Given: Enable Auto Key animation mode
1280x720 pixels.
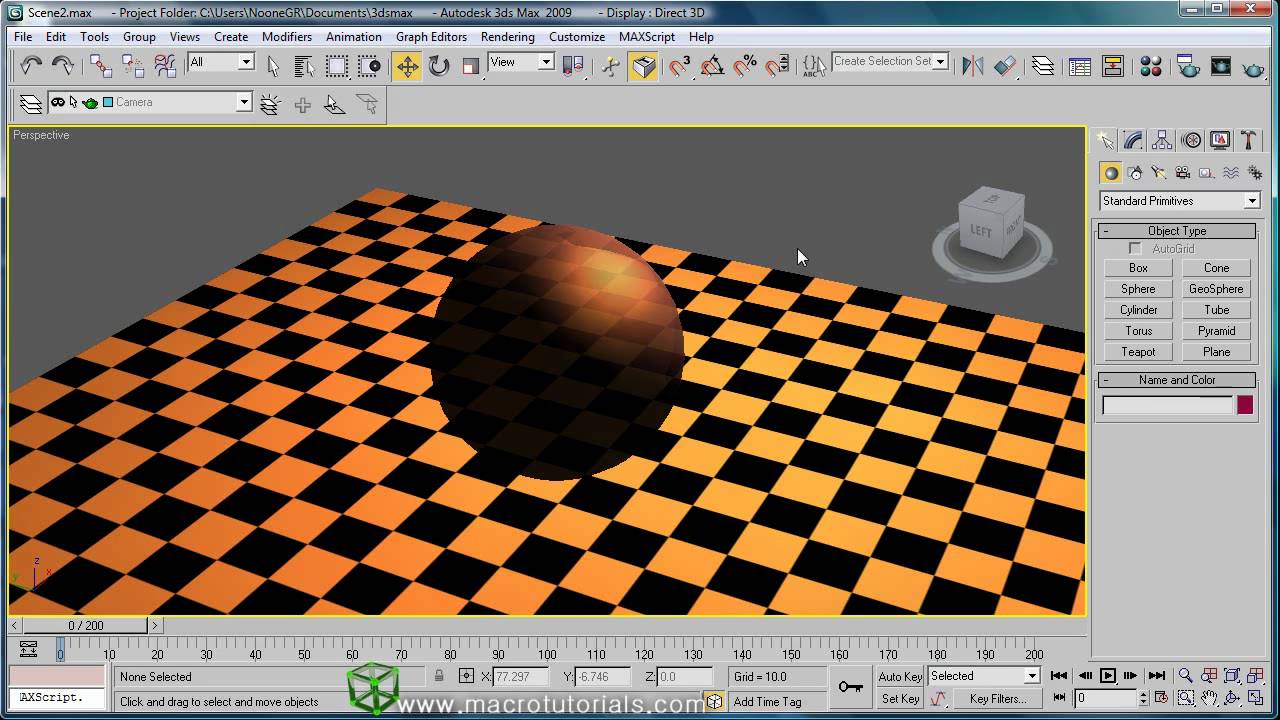Looking at the screenshot, I should [900, 677].
